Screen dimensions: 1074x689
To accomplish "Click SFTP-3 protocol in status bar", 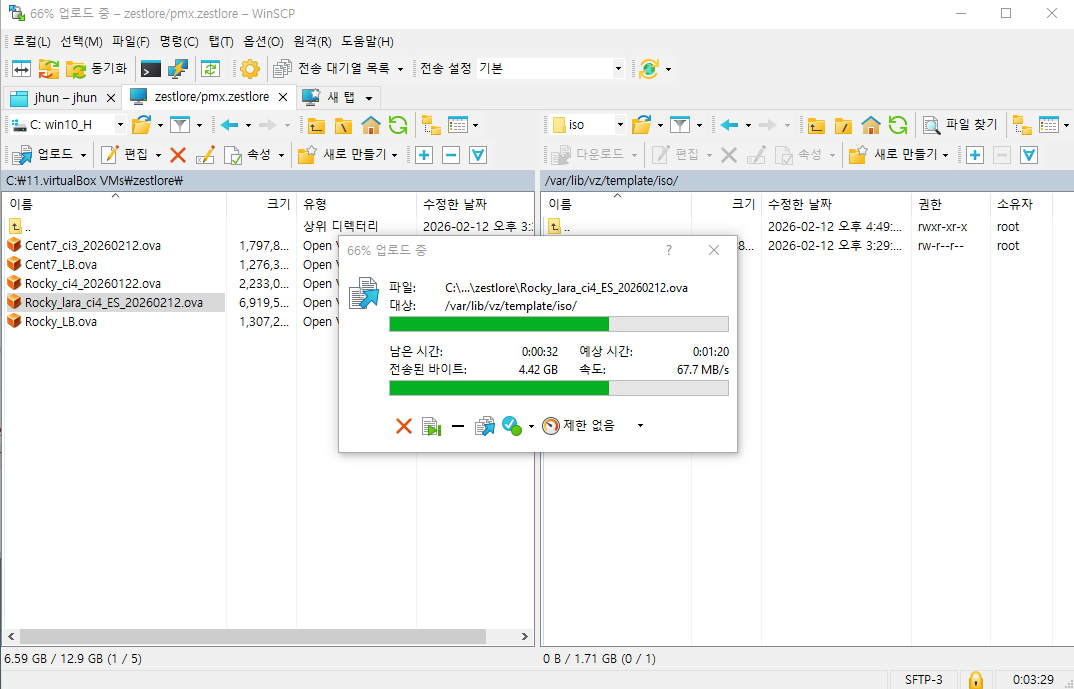I will [923, 679].
